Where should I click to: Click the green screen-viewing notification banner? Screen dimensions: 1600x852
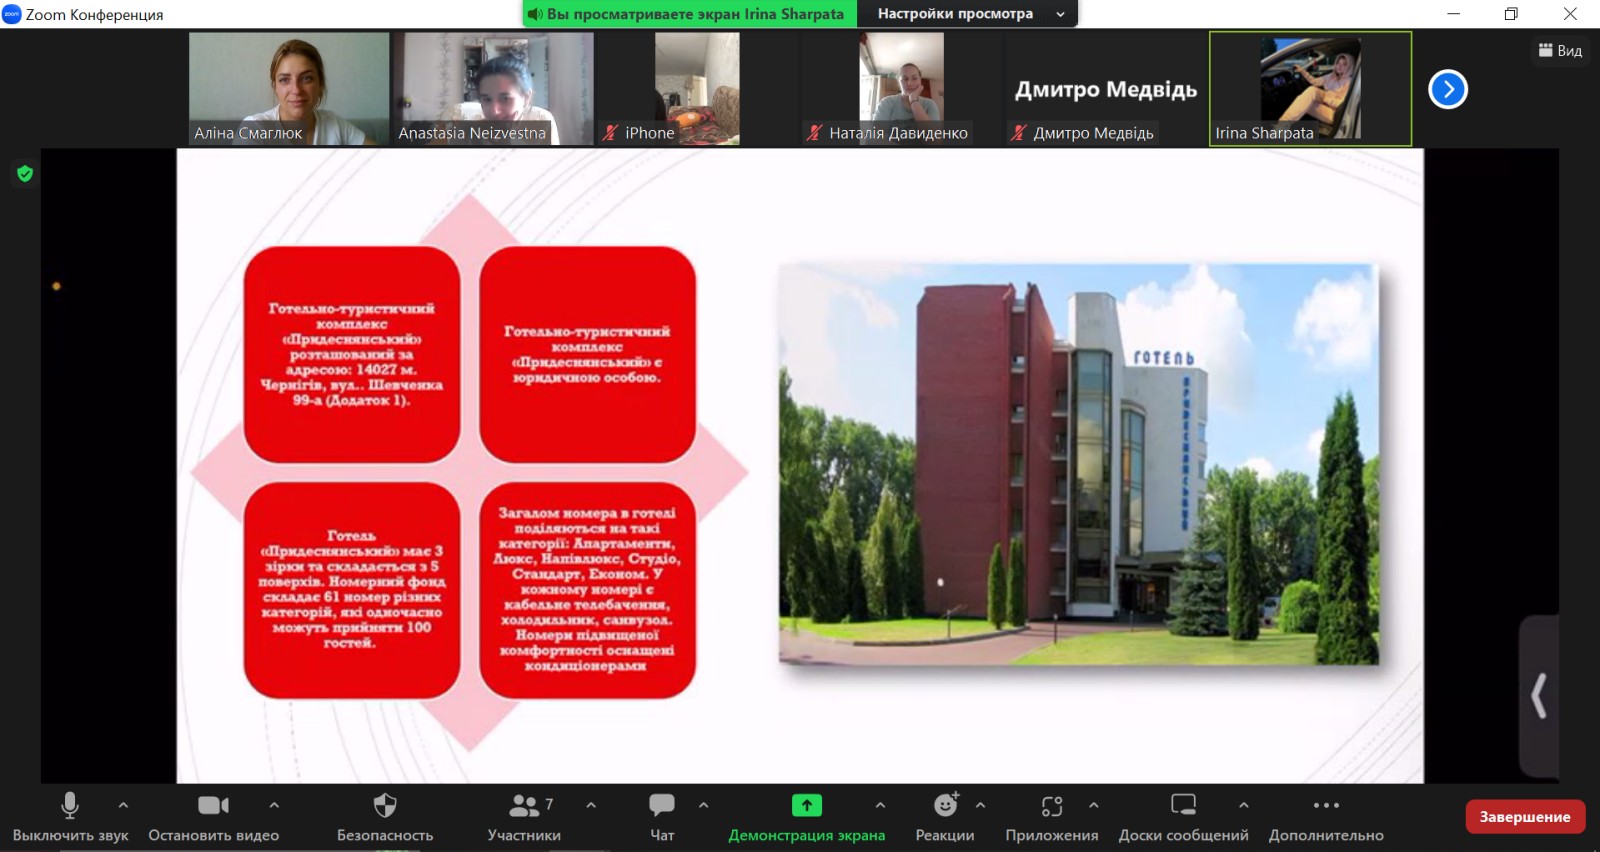click(x=690, y=14)
